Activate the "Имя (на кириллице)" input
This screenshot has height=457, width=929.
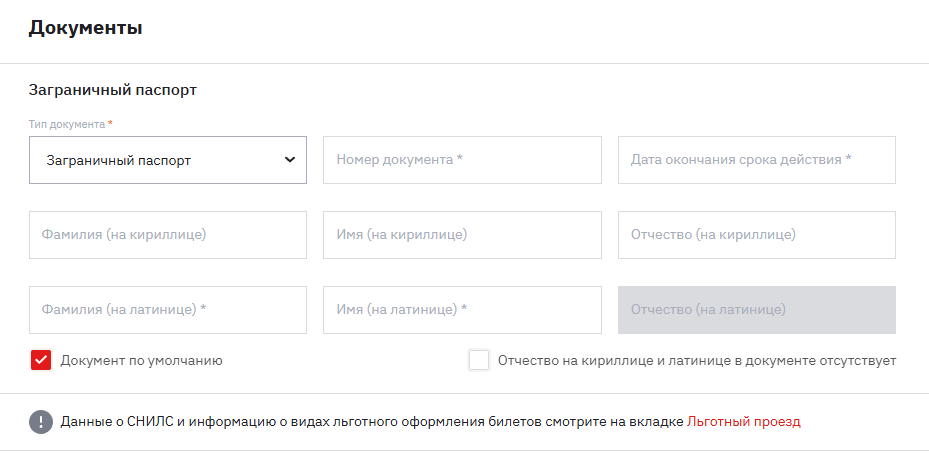pos(462,235)
